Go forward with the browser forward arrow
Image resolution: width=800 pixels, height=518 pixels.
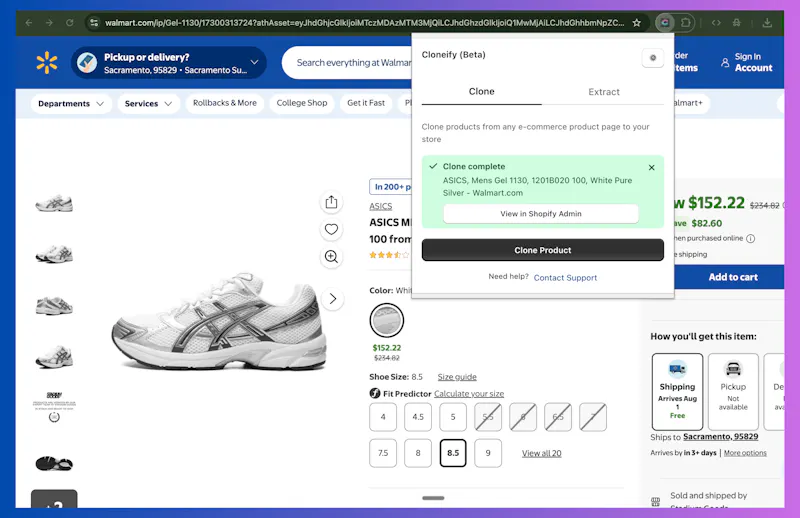click(x=49, y=22)
